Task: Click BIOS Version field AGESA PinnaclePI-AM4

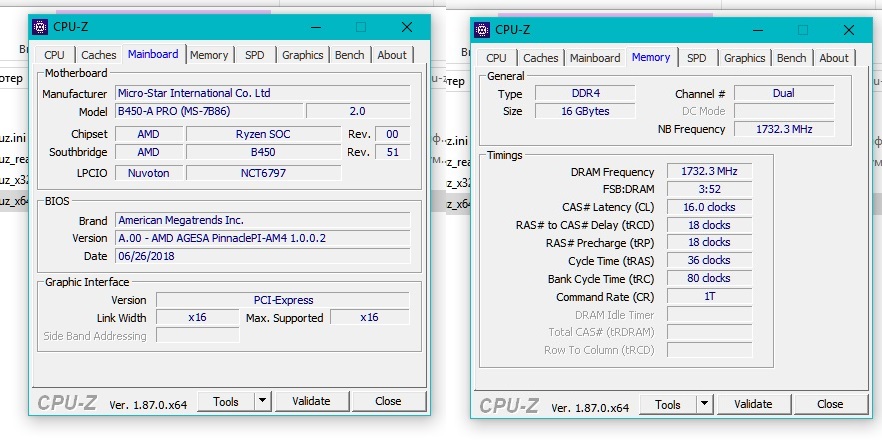Action: pos(263,238)
